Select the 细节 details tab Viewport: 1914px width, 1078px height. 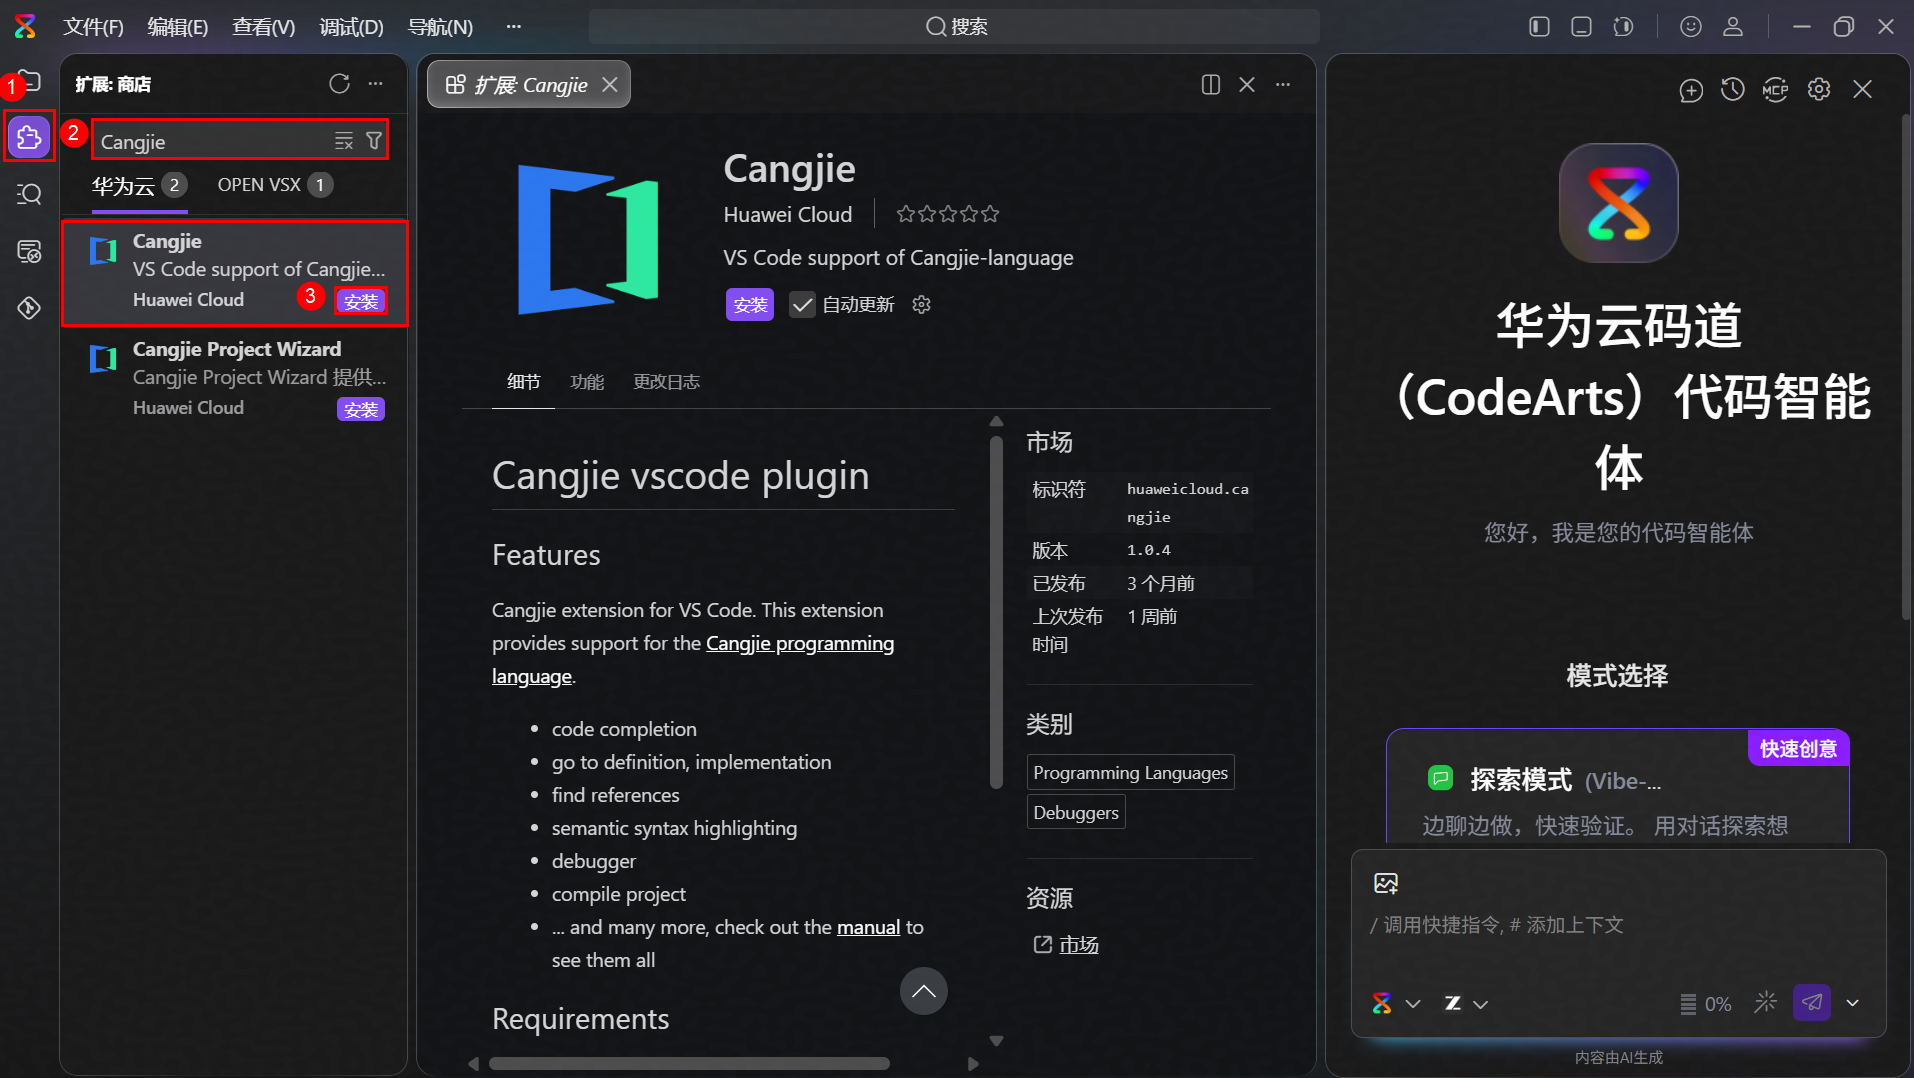click(x=523, y=381)
